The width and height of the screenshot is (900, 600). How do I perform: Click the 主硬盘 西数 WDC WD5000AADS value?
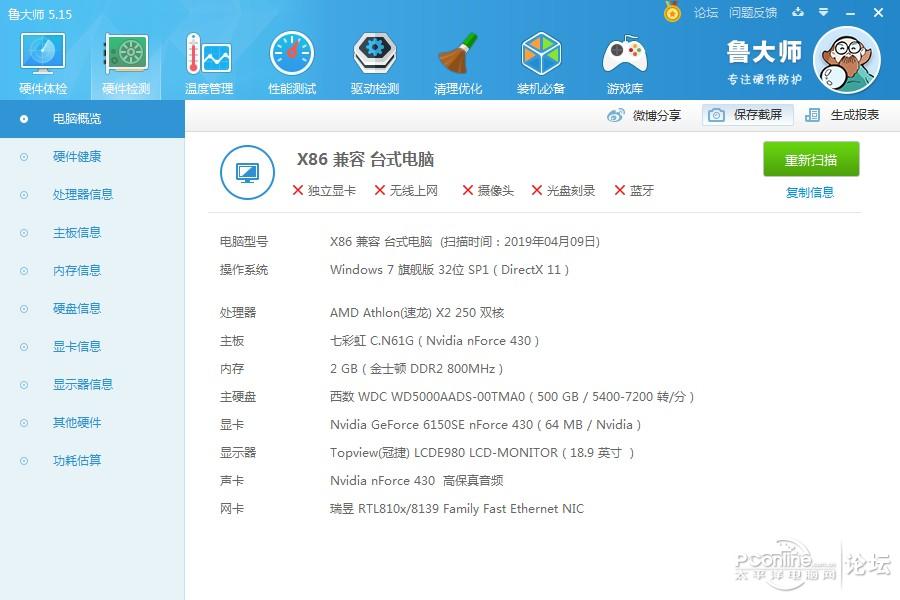pyautogui.click(x=512, y=397)
